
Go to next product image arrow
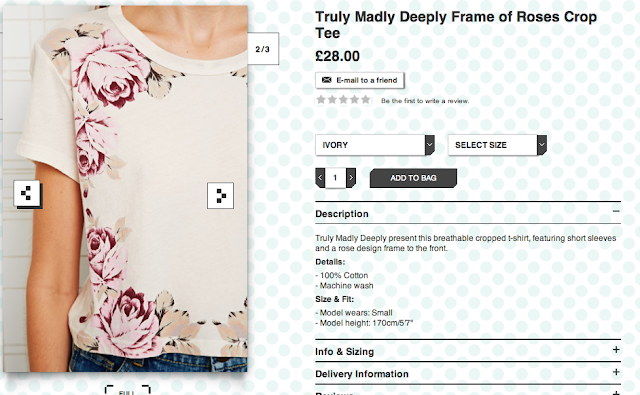coord(220,196)
